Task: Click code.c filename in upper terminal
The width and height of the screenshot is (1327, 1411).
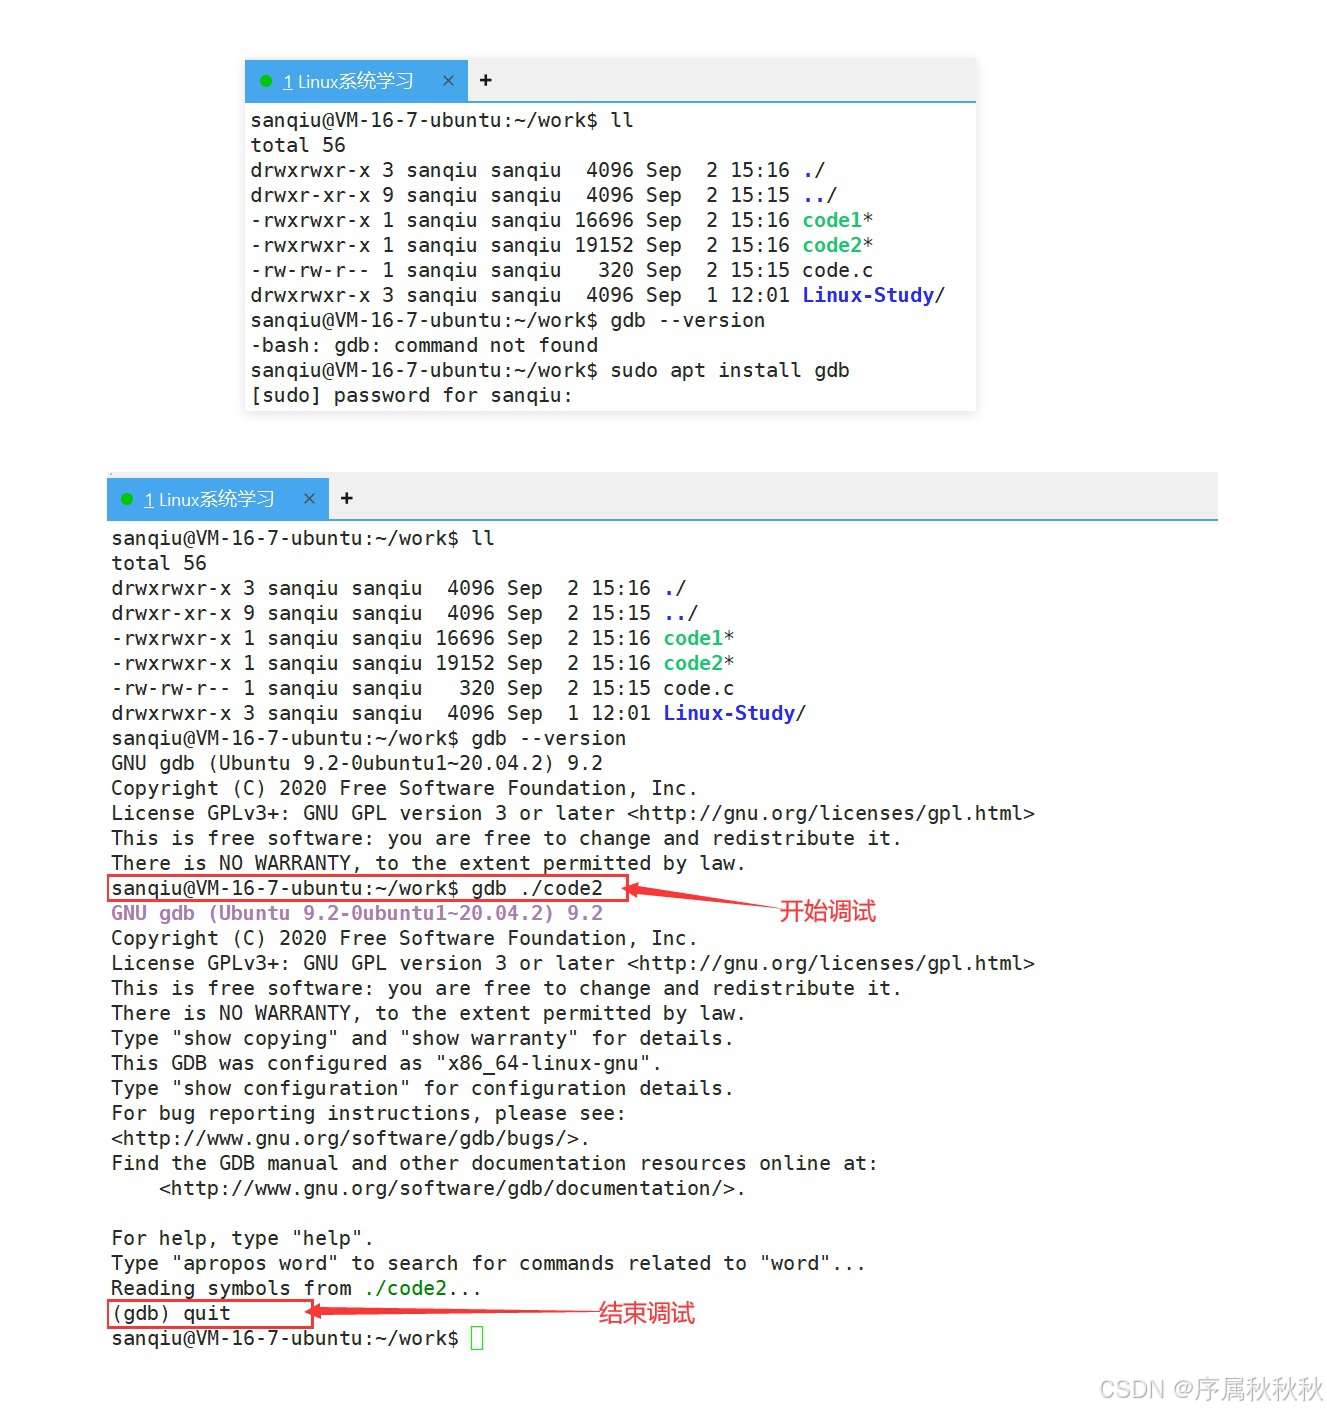Action: 838,270
